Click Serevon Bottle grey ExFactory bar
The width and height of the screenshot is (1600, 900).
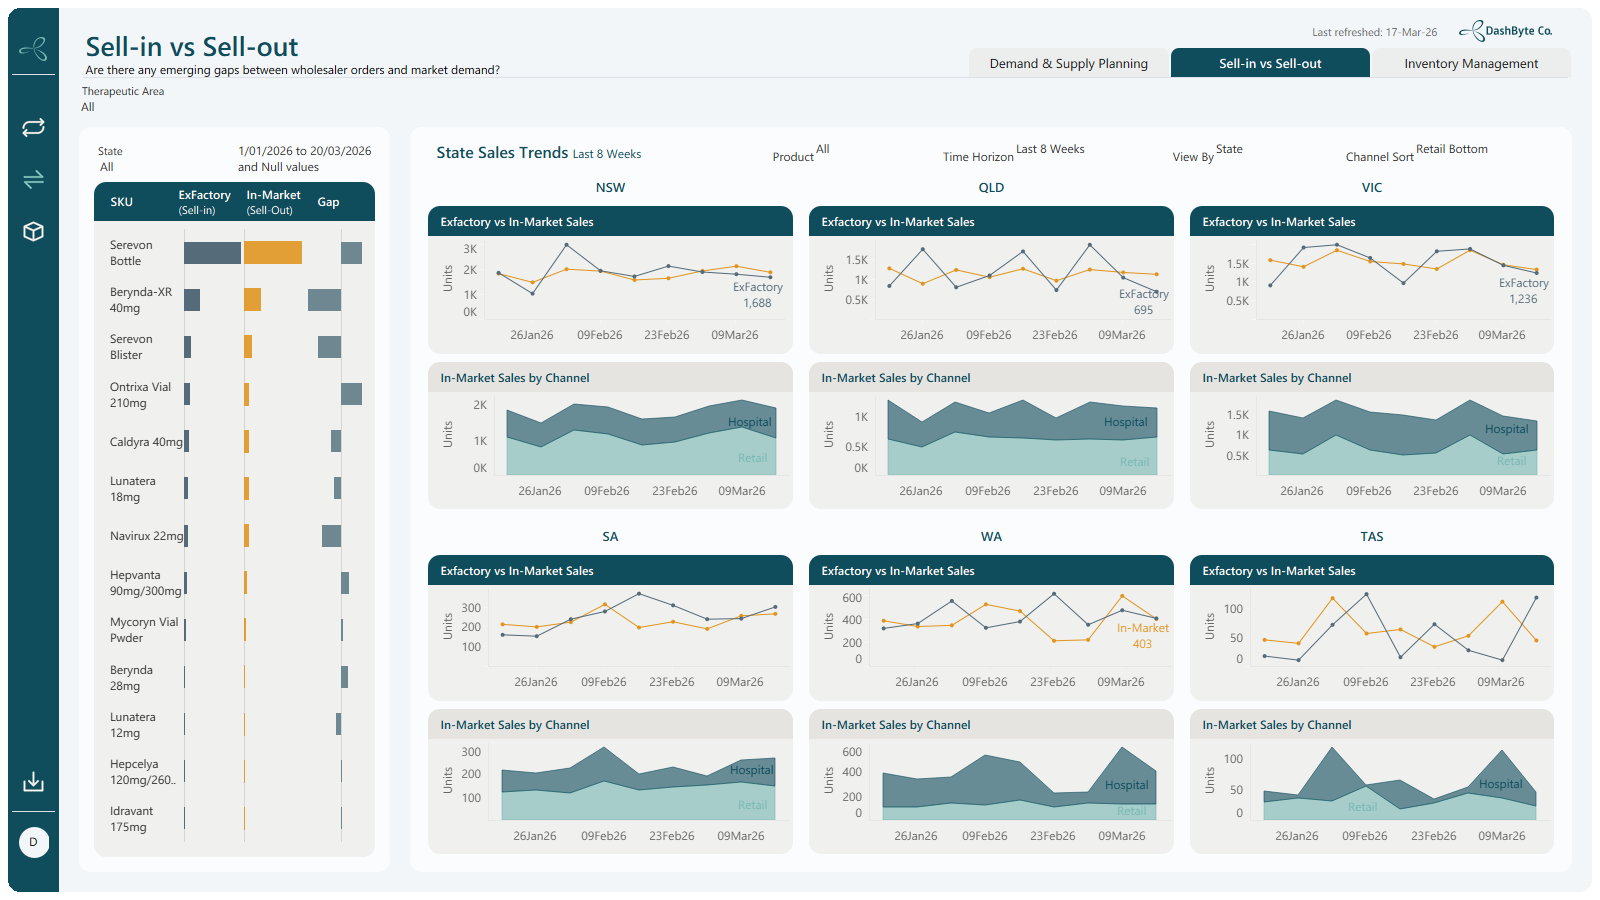pyautogui.click(x=212, y=253)
